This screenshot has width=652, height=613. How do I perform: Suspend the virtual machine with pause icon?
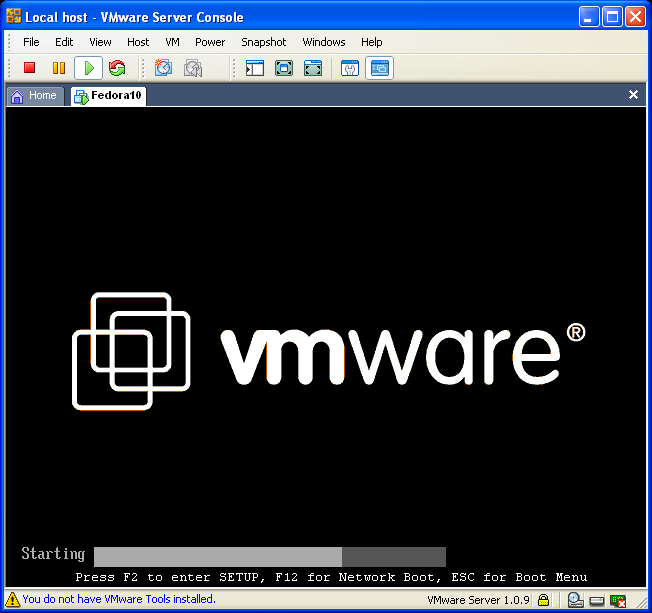click(x=59, y=68)
